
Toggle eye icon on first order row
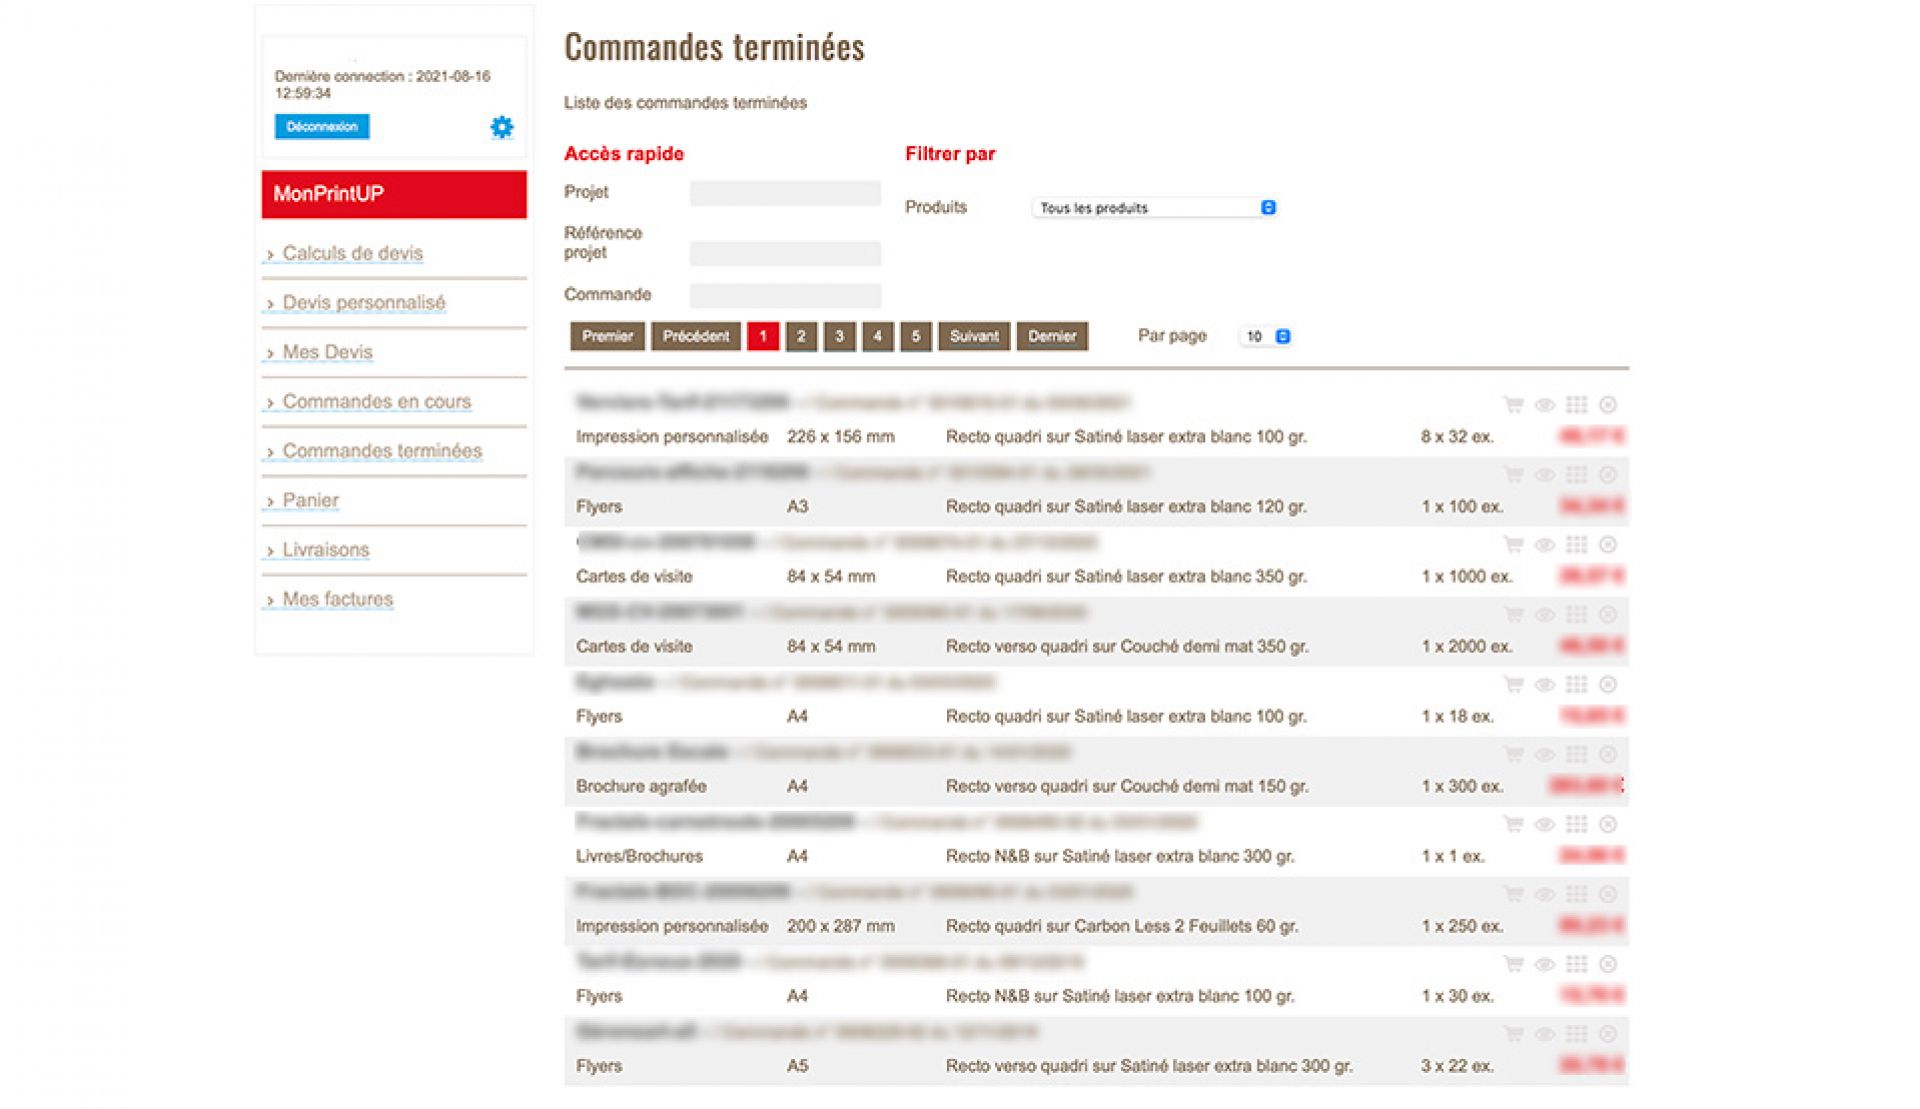pos(1545,405)
